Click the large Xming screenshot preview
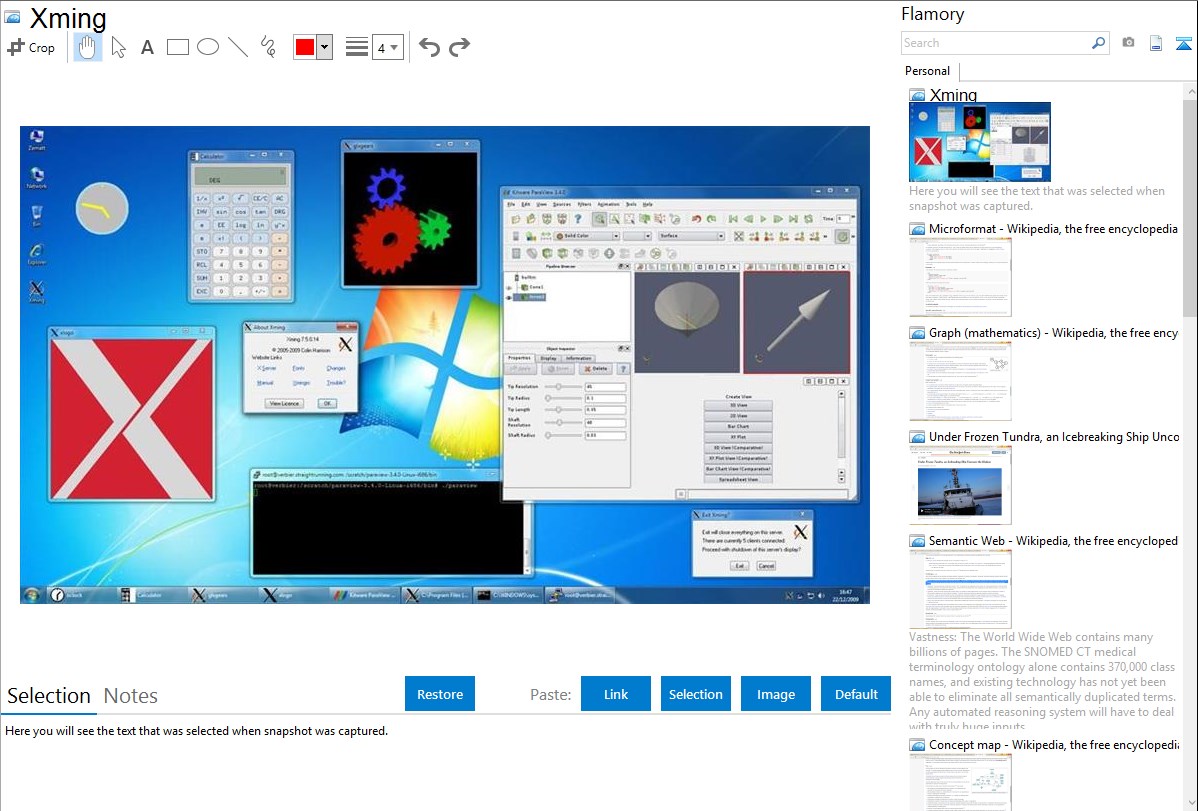 (x=445, y=365)
